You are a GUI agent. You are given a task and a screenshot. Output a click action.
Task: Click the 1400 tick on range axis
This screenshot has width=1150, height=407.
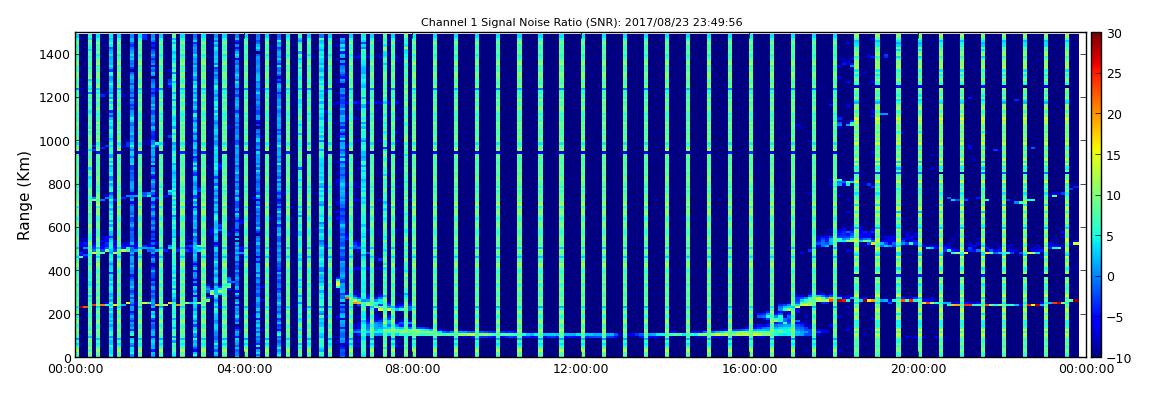54,54
